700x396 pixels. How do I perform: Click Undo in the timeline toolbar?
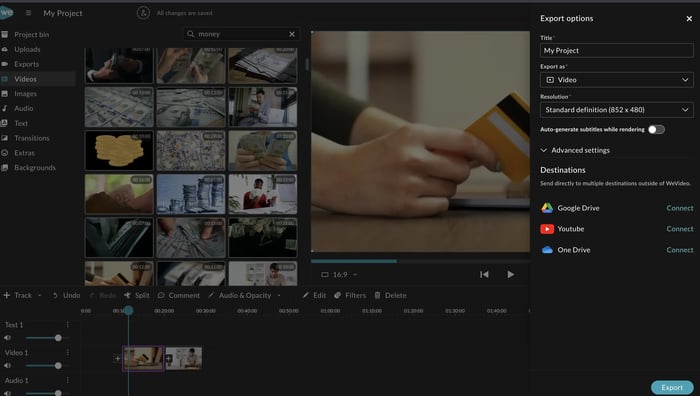pos(66,295)
